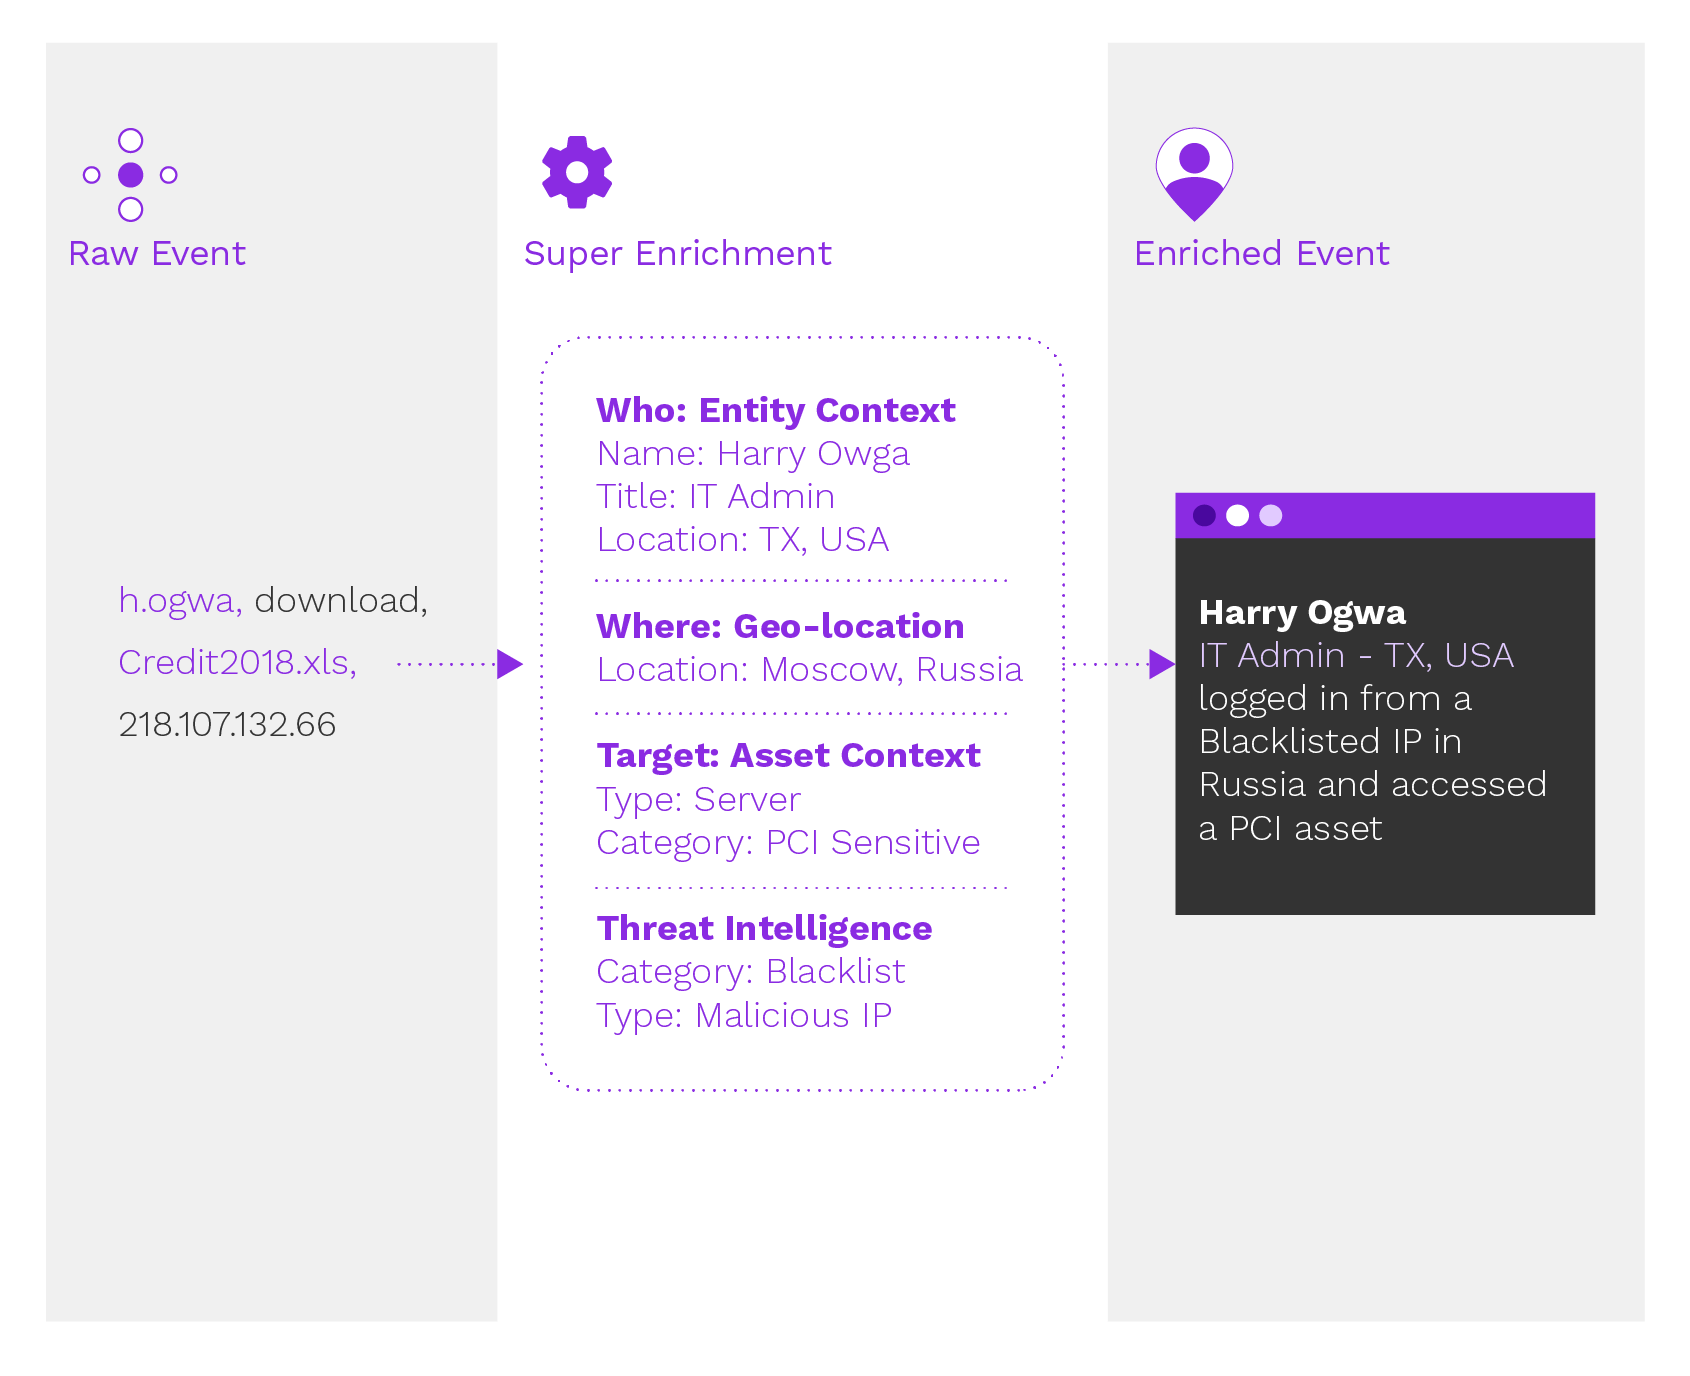Click the arrow pointing to enriched event window

1161,664
